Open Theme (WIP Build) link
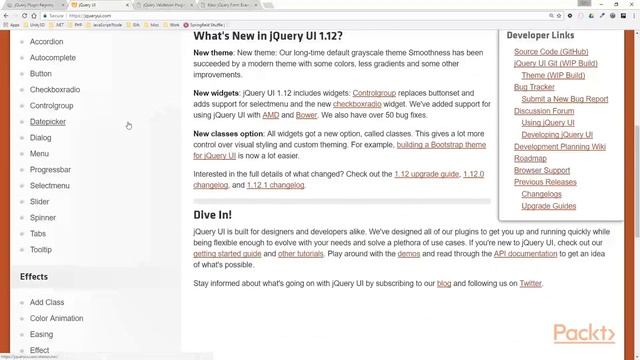Viewport: 640px width, 360px height. pyautogui.click(x=553, y=75)
